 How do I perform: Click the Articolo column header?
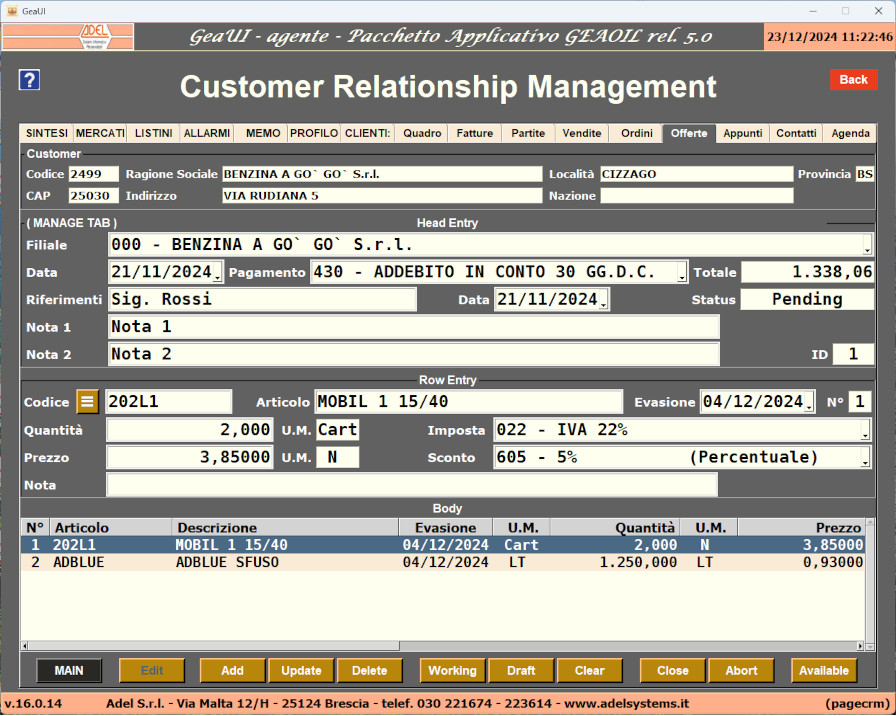(111, 527)
